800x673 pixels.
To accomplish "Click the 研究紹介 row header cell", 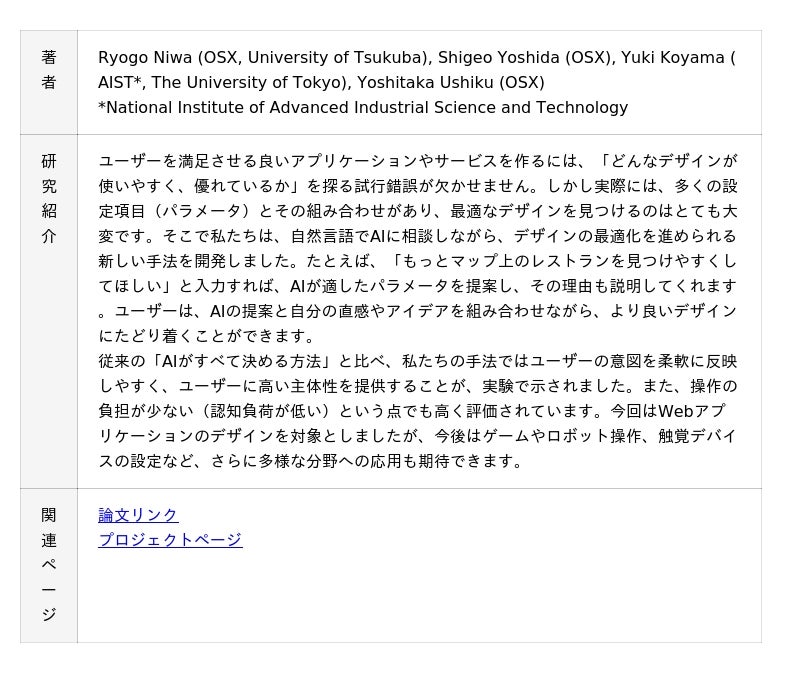I will coord(49,198).
